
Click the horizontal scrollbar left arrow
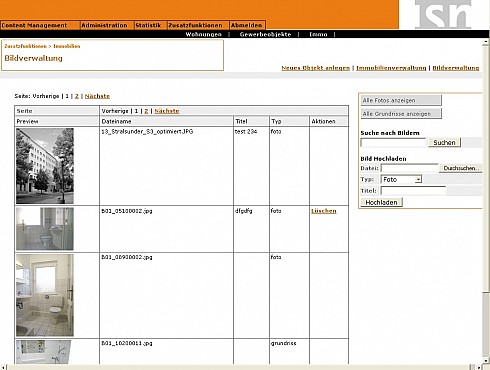(3, 367)
